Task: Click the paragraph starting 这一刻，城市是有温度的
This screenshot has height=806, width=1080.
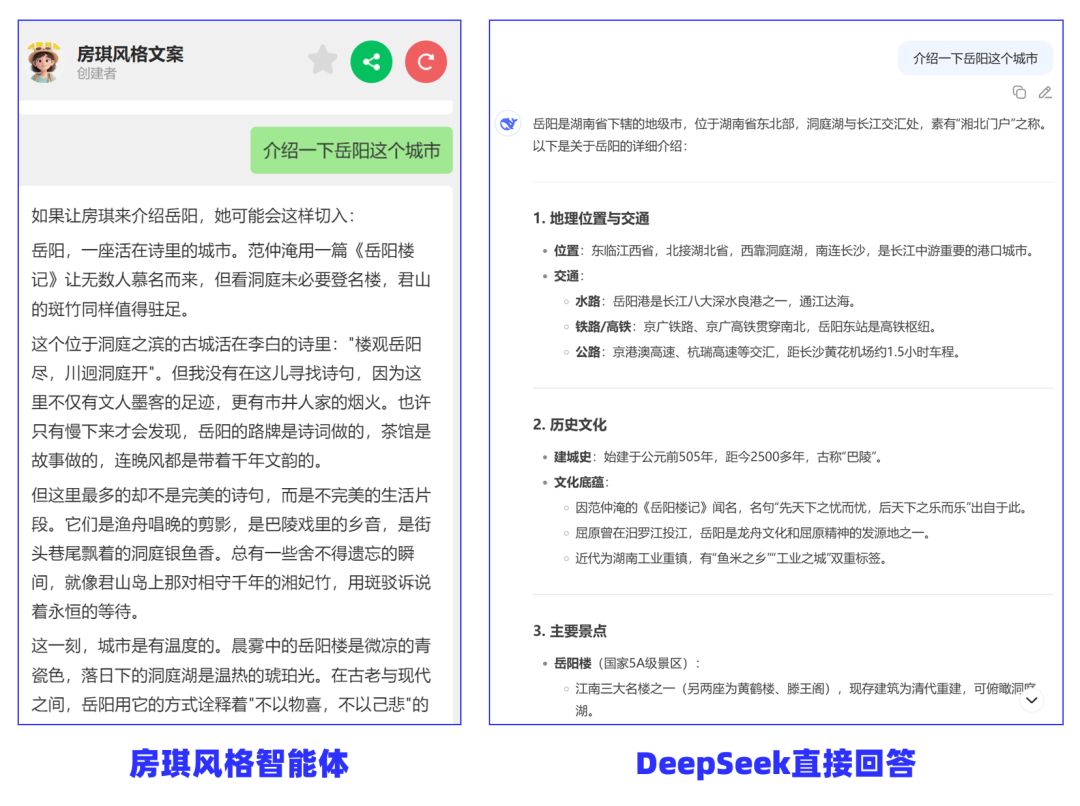Action: coord(231,675)
